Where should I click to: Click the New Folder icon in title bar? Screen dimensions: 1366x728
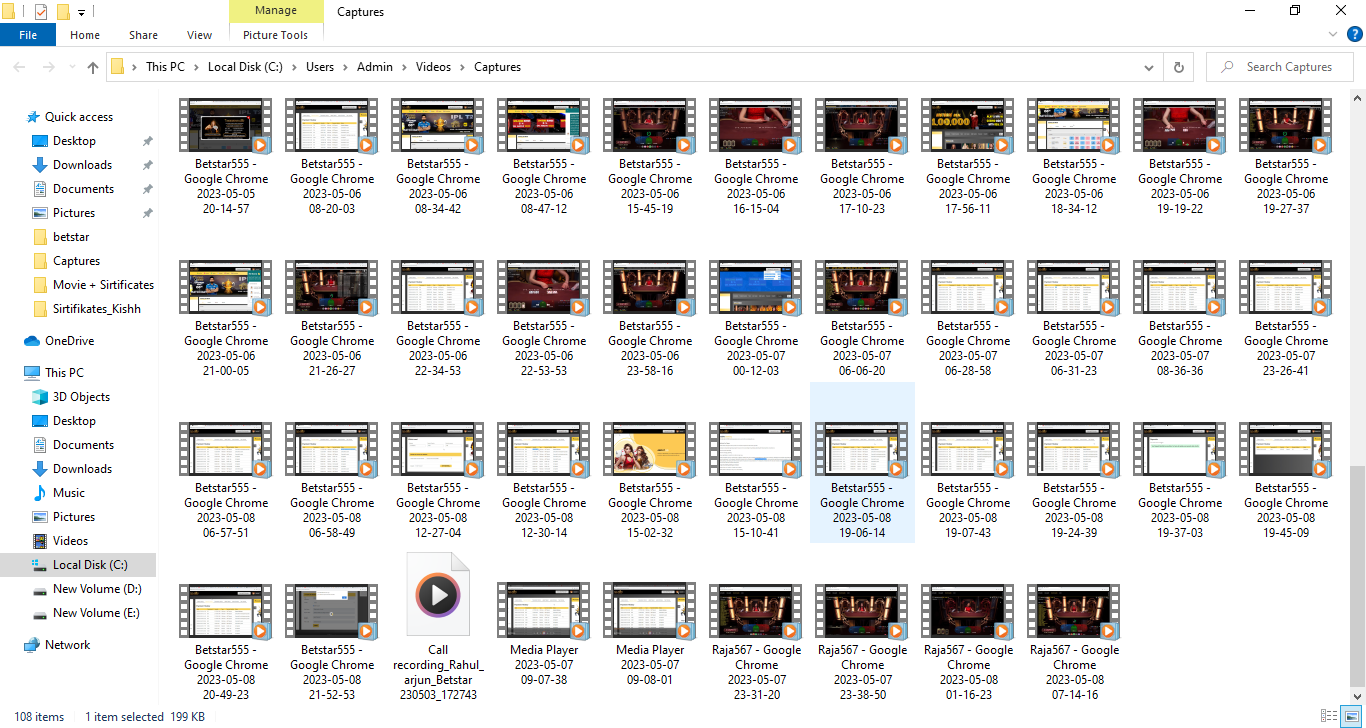click(63, 12)
